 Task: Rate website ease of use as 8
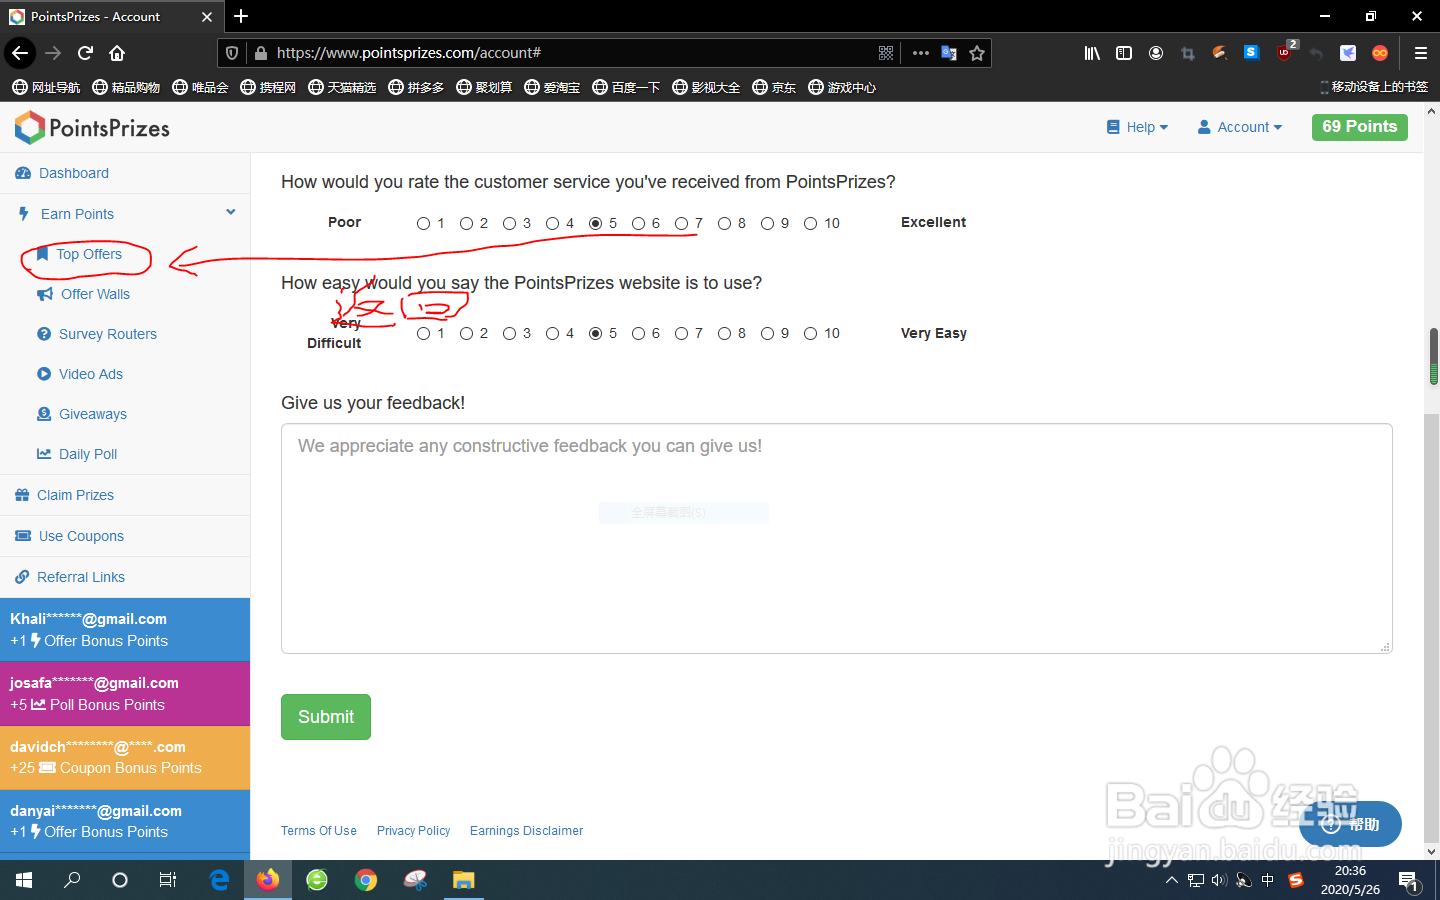(724, 333)
